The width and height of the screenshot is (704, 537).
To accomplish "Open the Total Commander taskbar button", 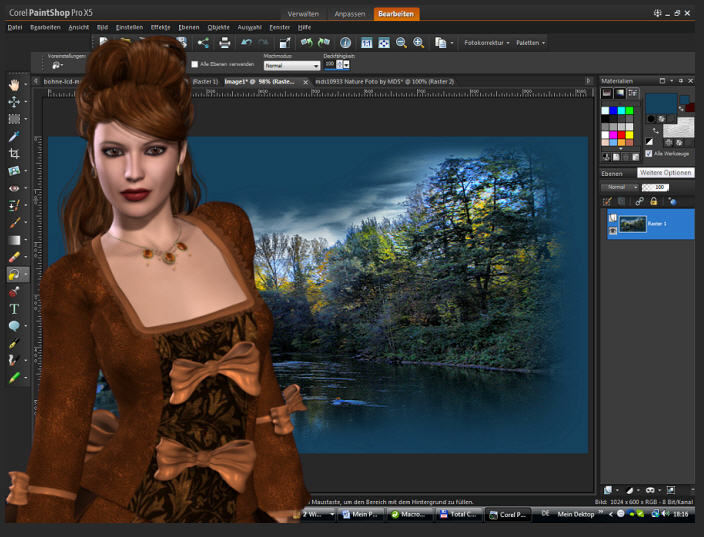I will [458, 514].
